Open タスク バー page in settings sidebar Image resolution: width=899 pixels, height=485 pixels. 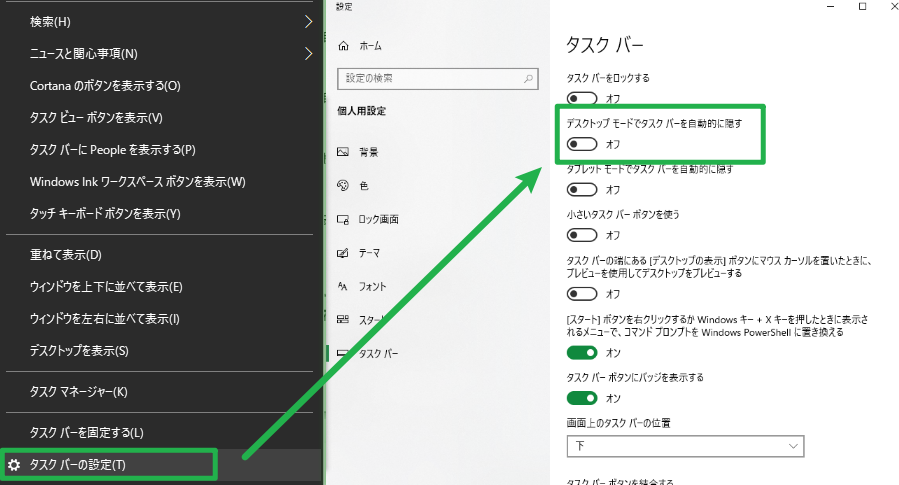click(x=378, y=354)
